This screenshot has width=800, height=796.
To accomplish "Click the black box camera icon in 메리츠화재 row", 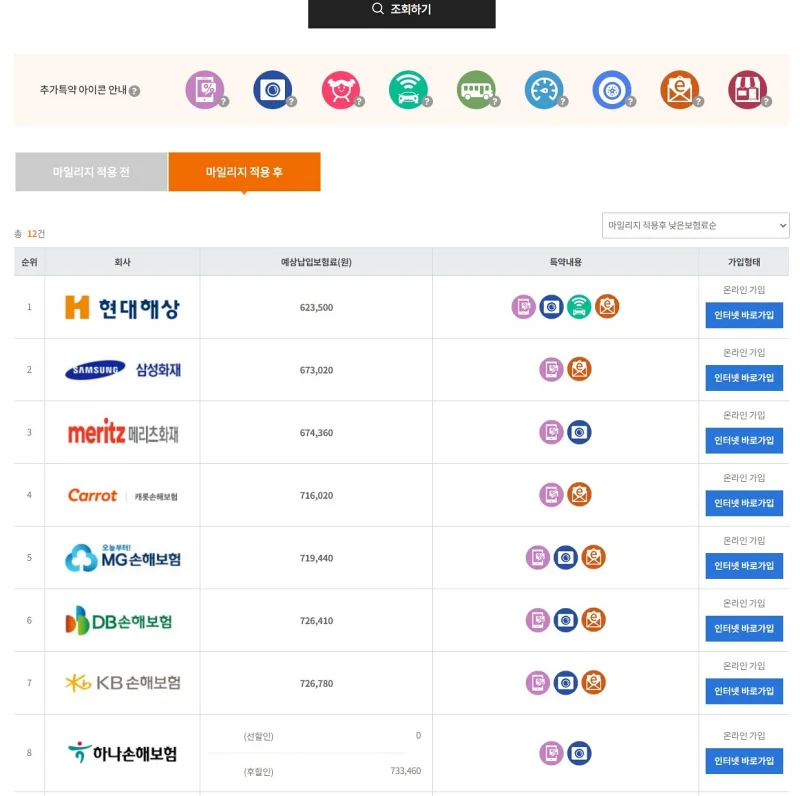I will coord(579,432).
